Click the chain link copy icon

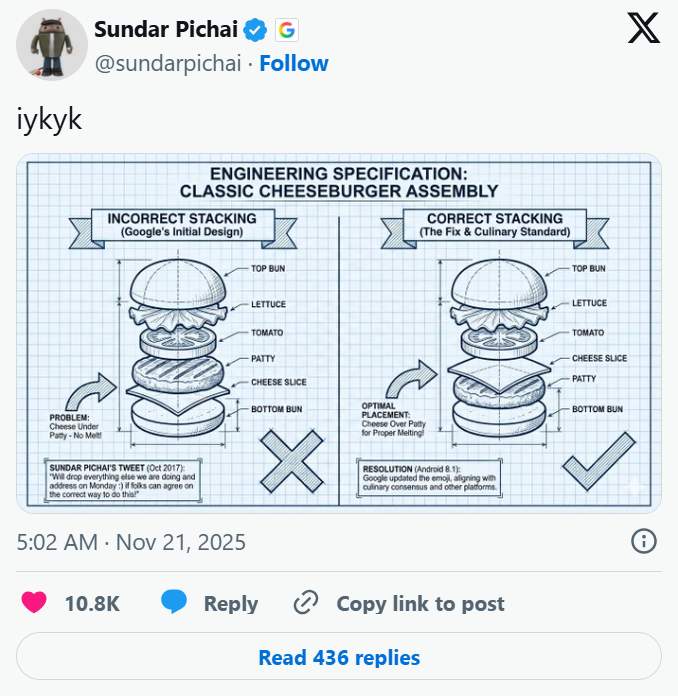[x=306, y=603]
